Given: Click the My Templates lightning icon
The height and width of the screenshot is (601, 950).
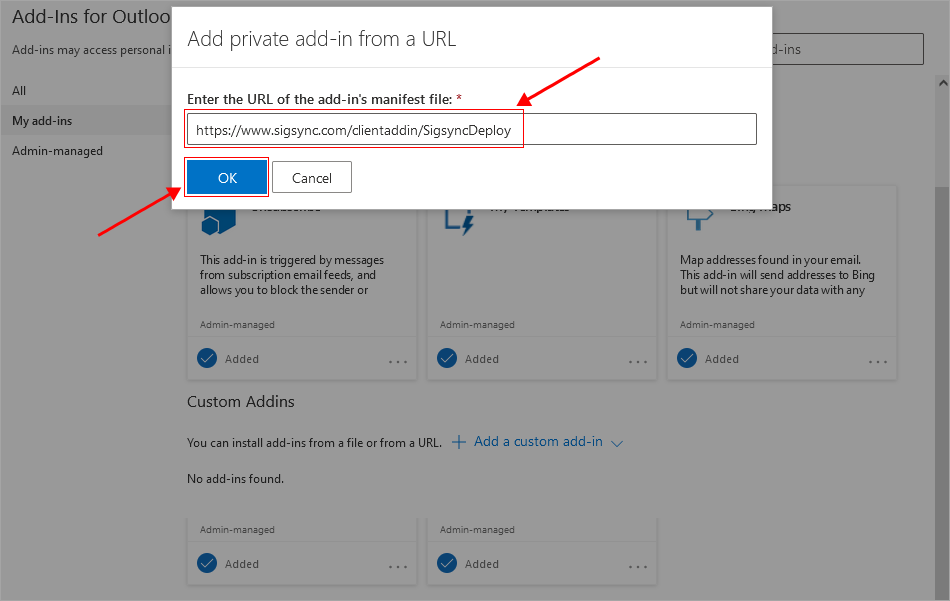Looking at the screenshot, I should point(458,221).
